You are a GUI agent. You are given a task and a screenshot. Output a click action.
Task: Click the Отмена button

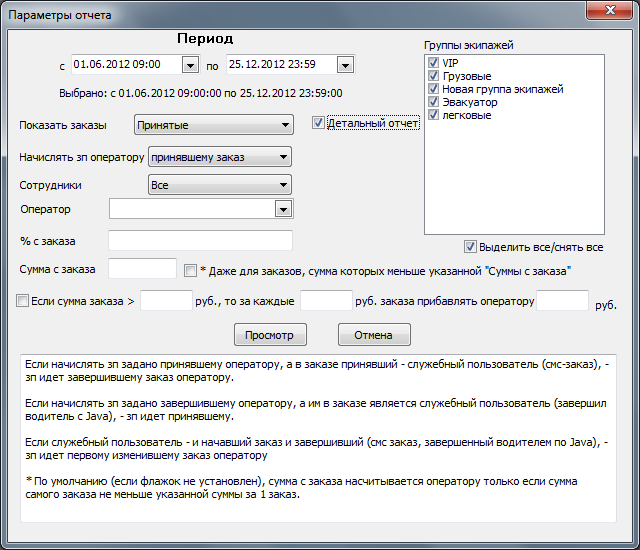[x=374, y=335]
